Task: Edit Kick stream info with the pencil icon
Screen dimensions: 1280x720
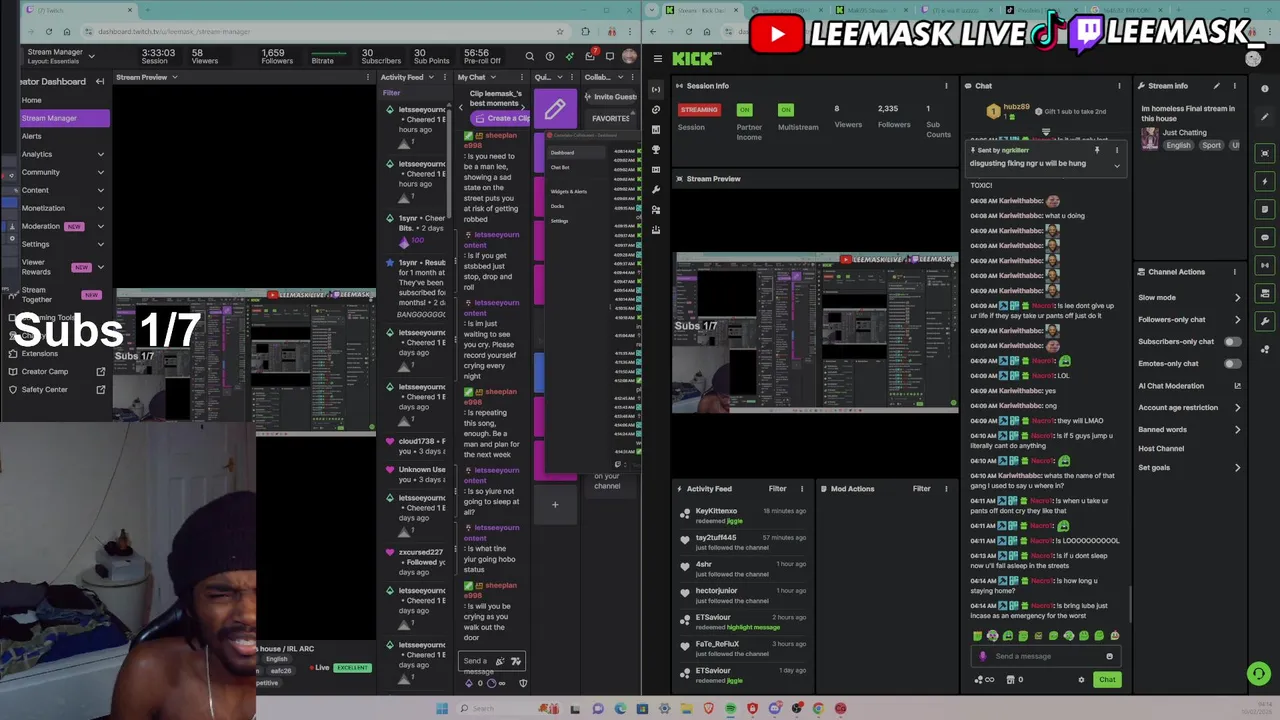Action: (1216, 86)
